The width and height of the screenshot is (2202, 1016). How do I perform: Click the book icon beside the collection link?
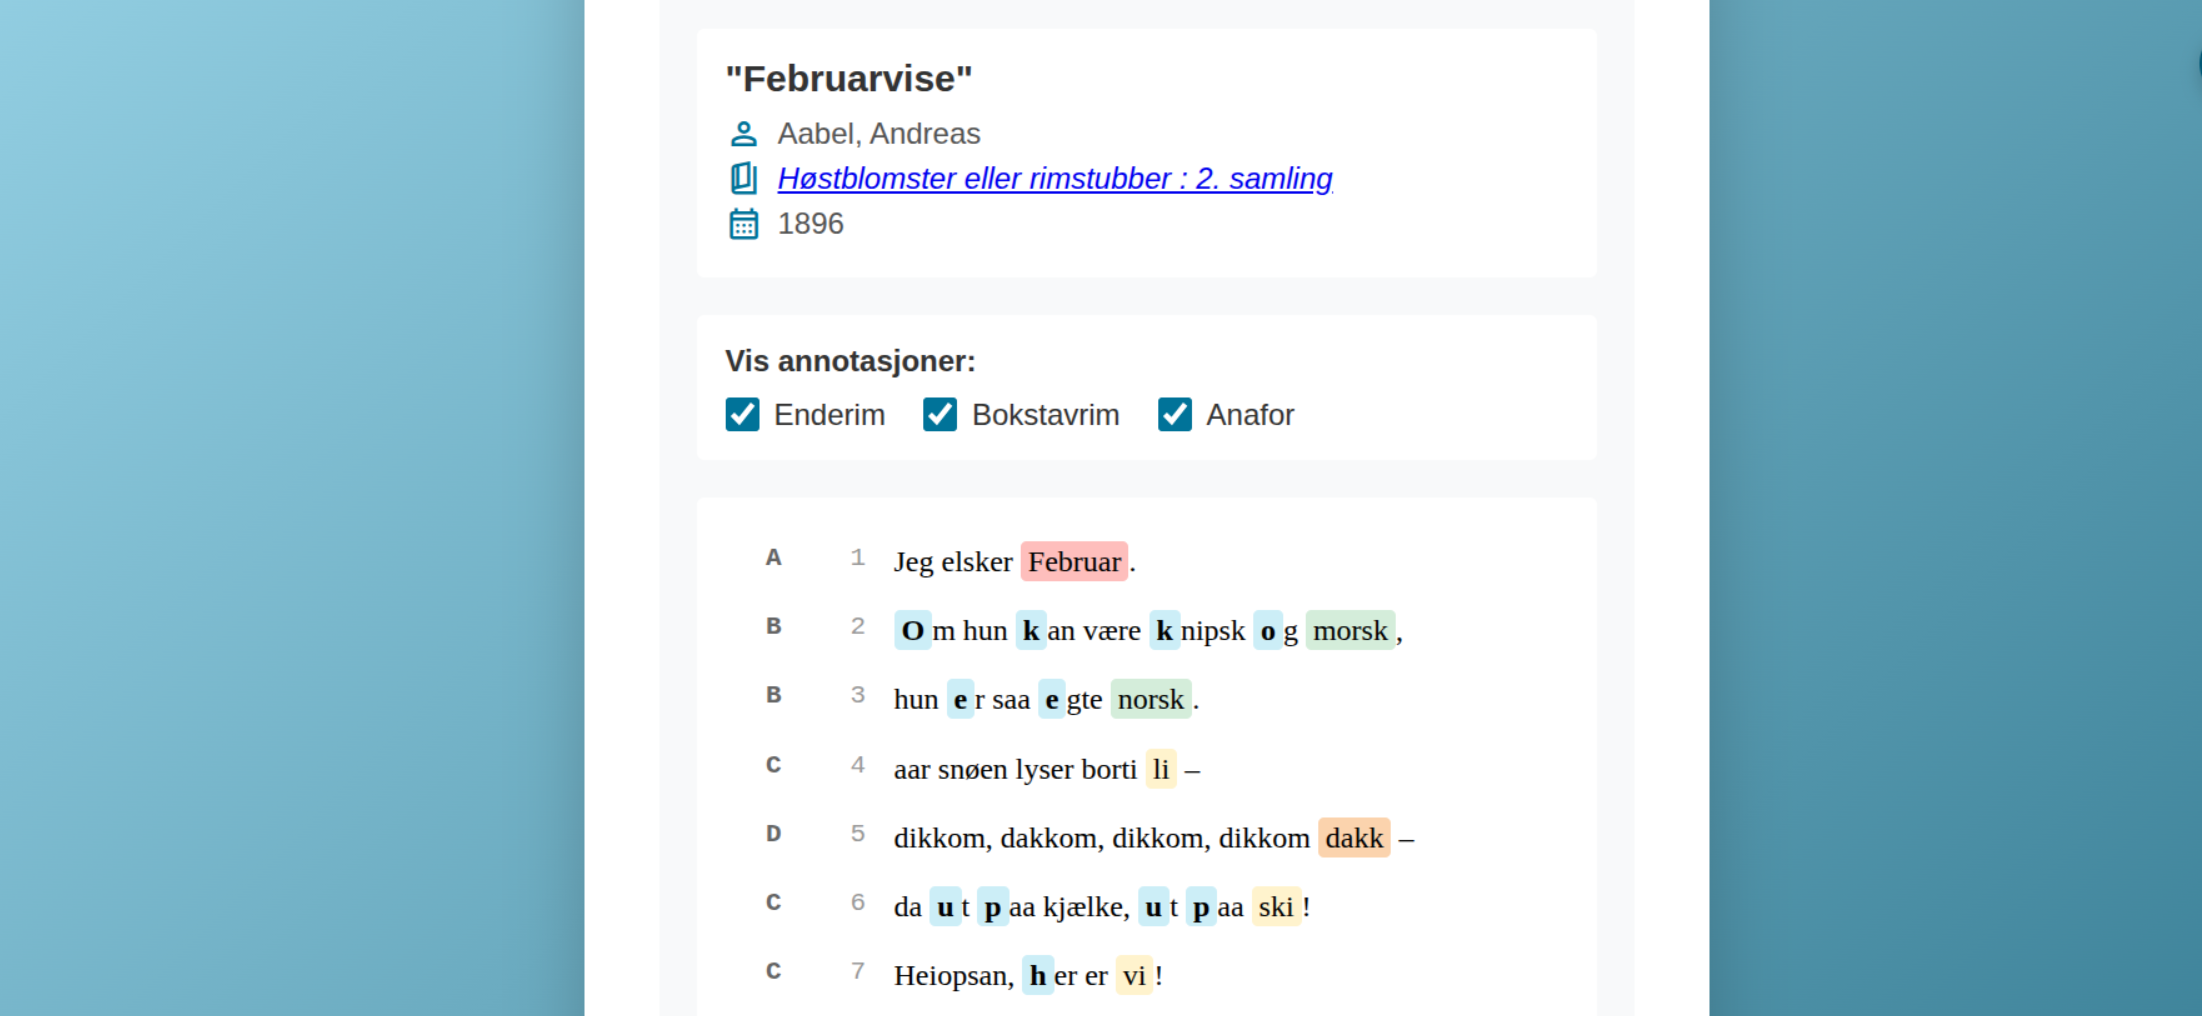743,179
